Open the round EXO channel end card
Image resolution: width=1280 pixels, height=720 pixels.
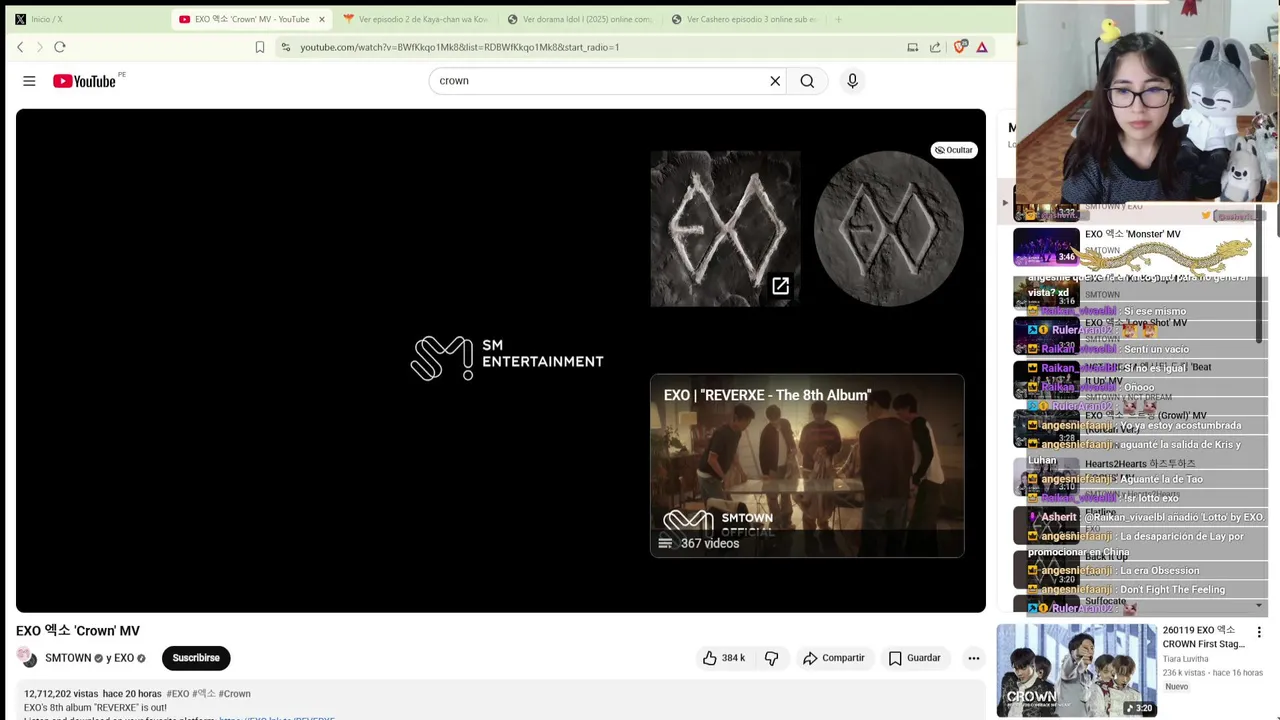coord(888,228)
